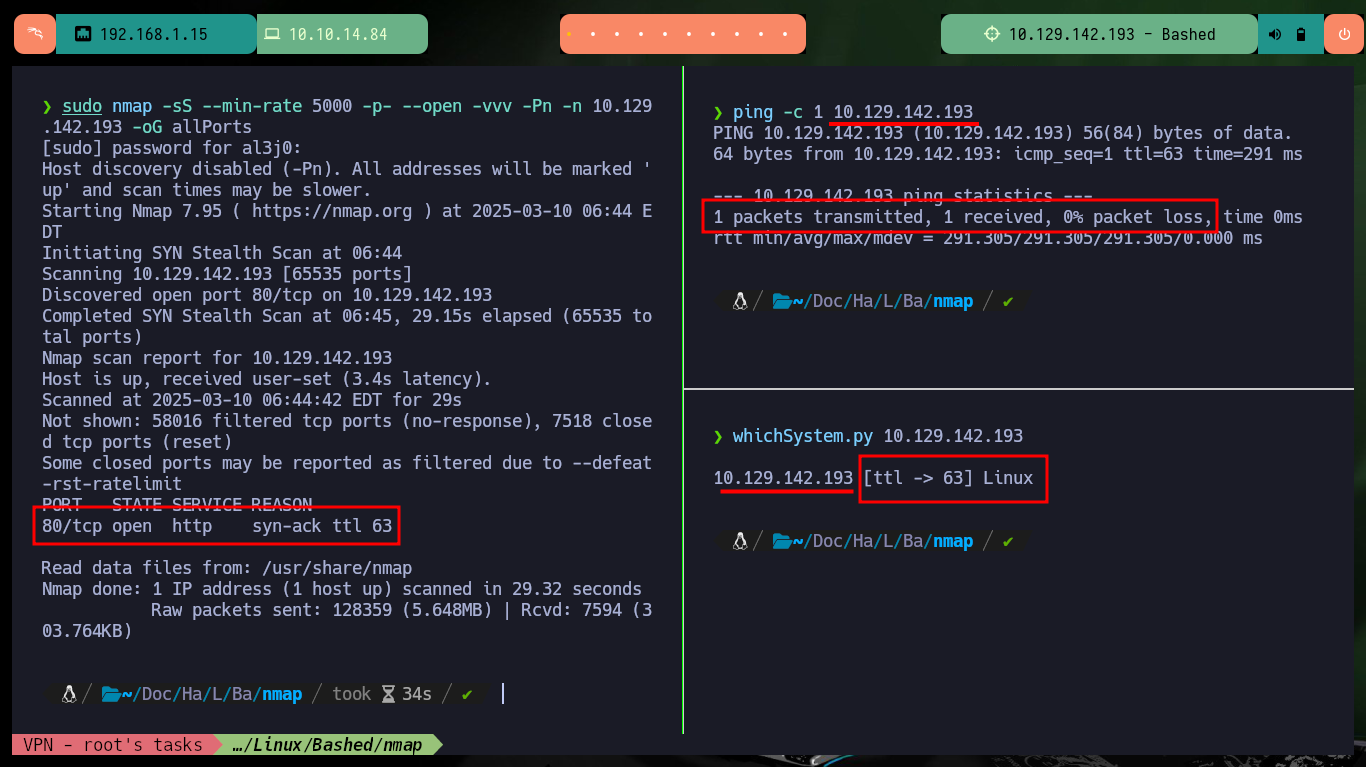Click the Tux icon in the whichSystem pane prompt
Screen dimensions: 1366x767
click(740, 540)
